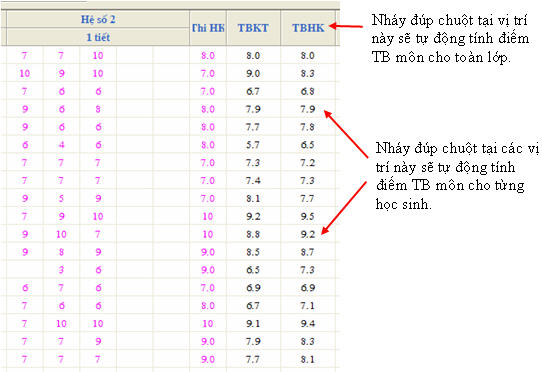Click TBHK cell showing 9.2

pos(307,234)
